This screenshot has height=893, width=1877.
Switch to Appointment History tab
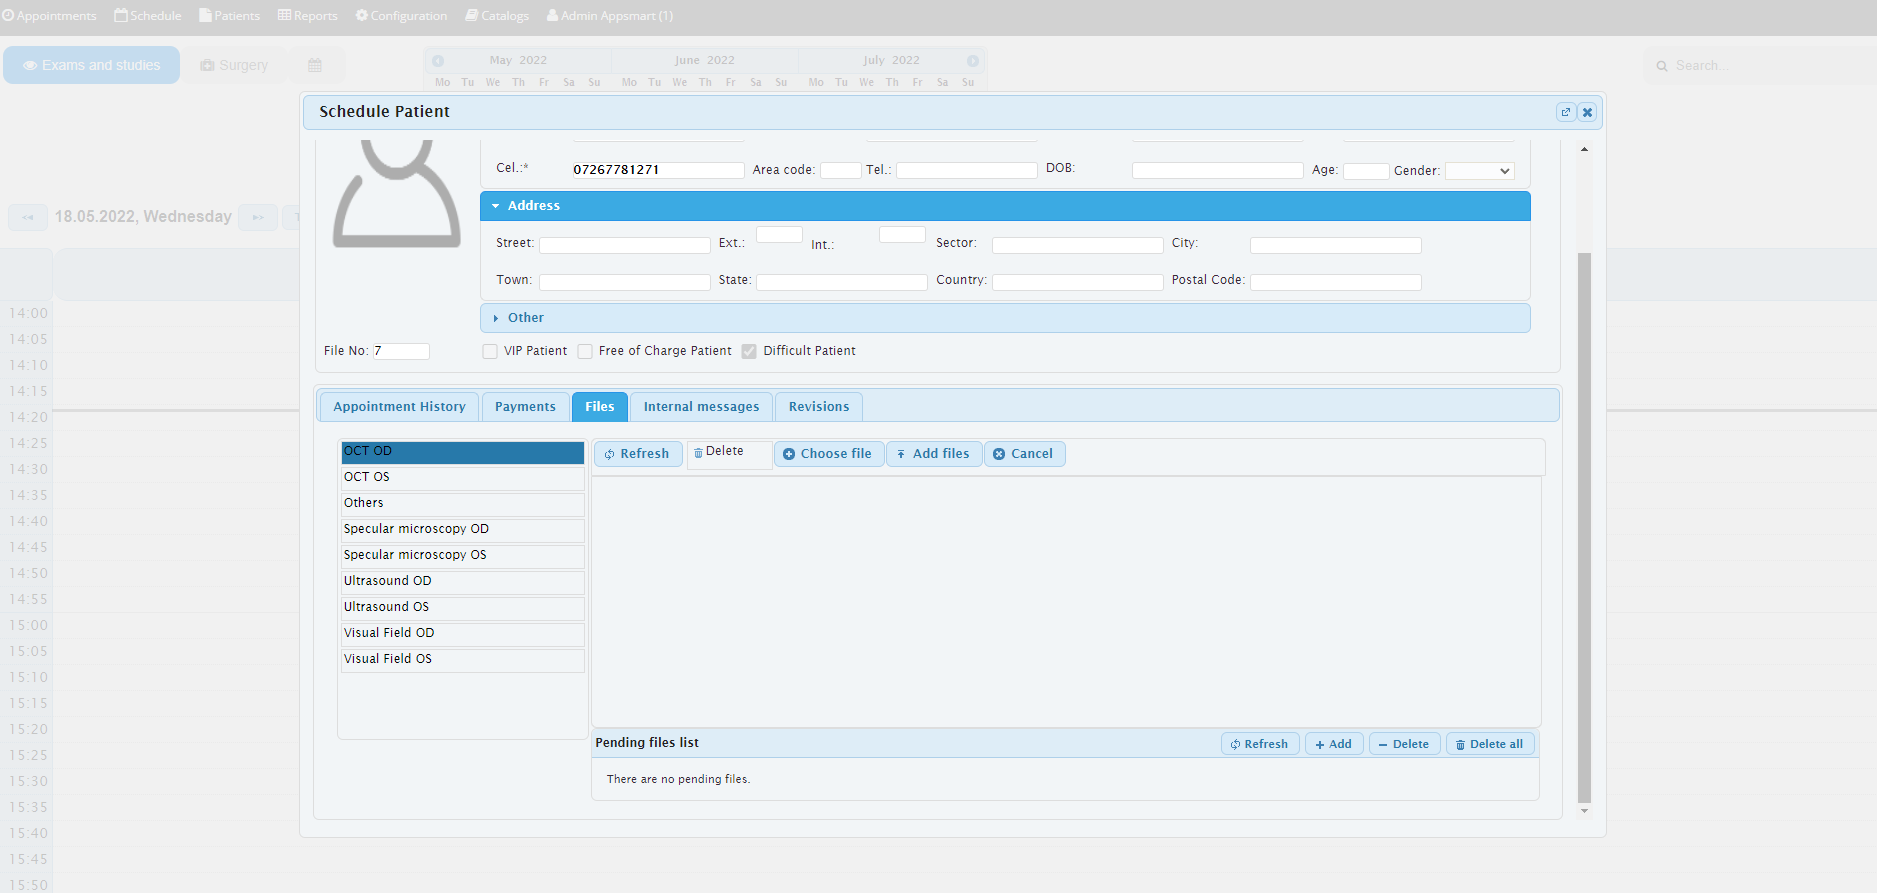point(399,407)
